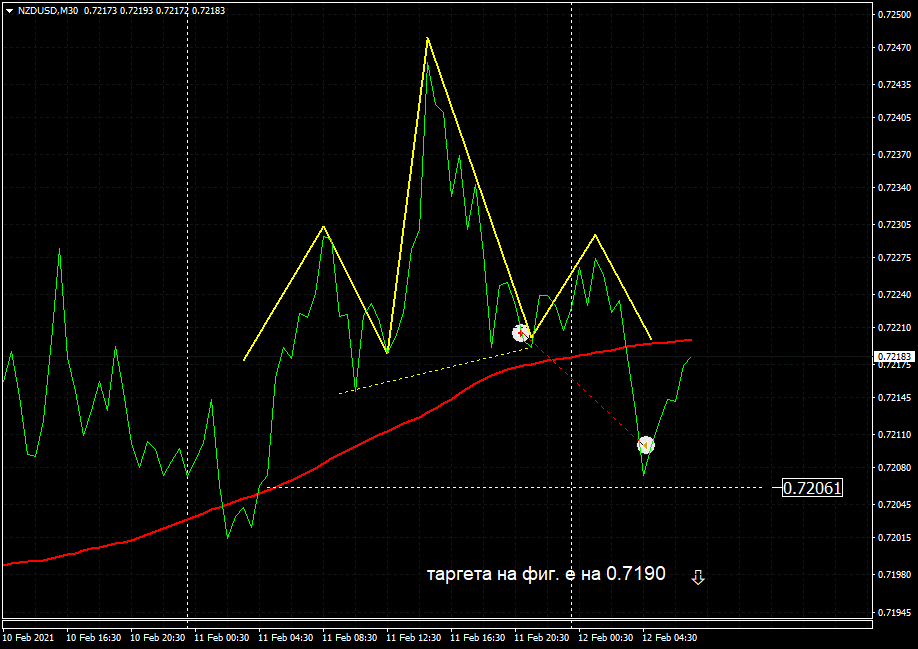This screenshot has width=918, height=649.
Task: Open the chart menu triangle beside NZDUSD,M30
Action: pos(9,11)
